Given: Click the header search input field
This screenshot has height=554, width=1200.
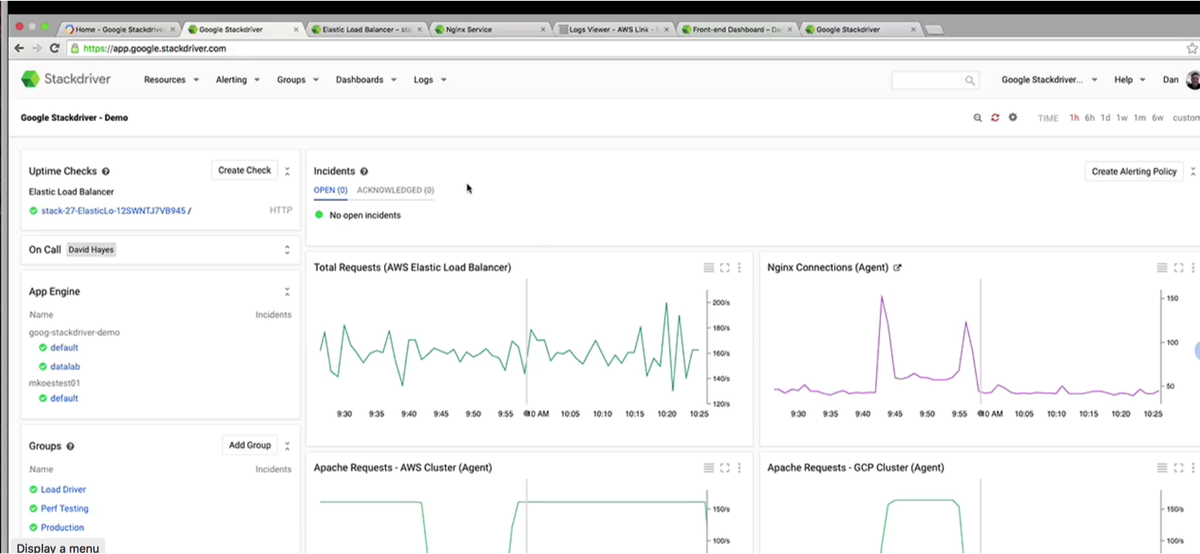Looking at the screenshot, I should [935, 80].
